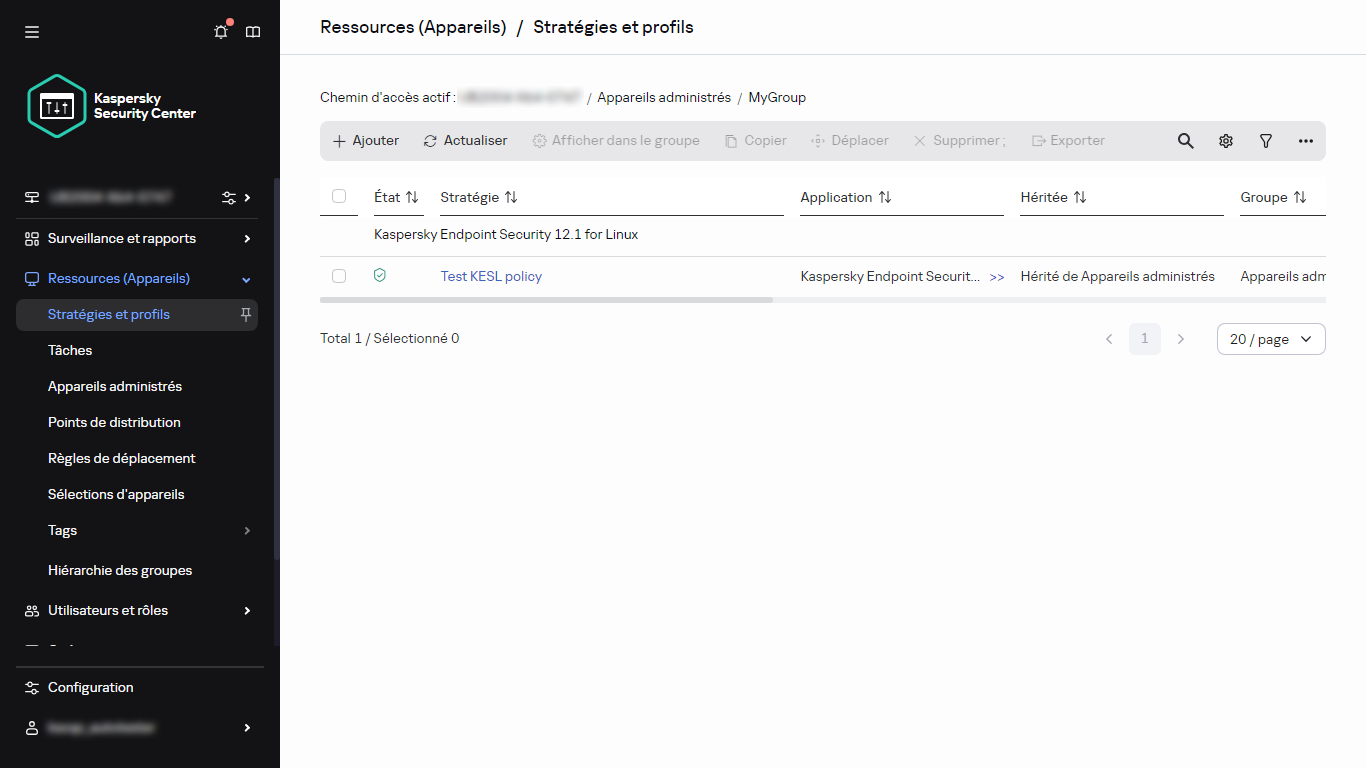Click the server settings sliders icon
The height and width of the screenshot is (768, 1366).
[x=229, y=197]
